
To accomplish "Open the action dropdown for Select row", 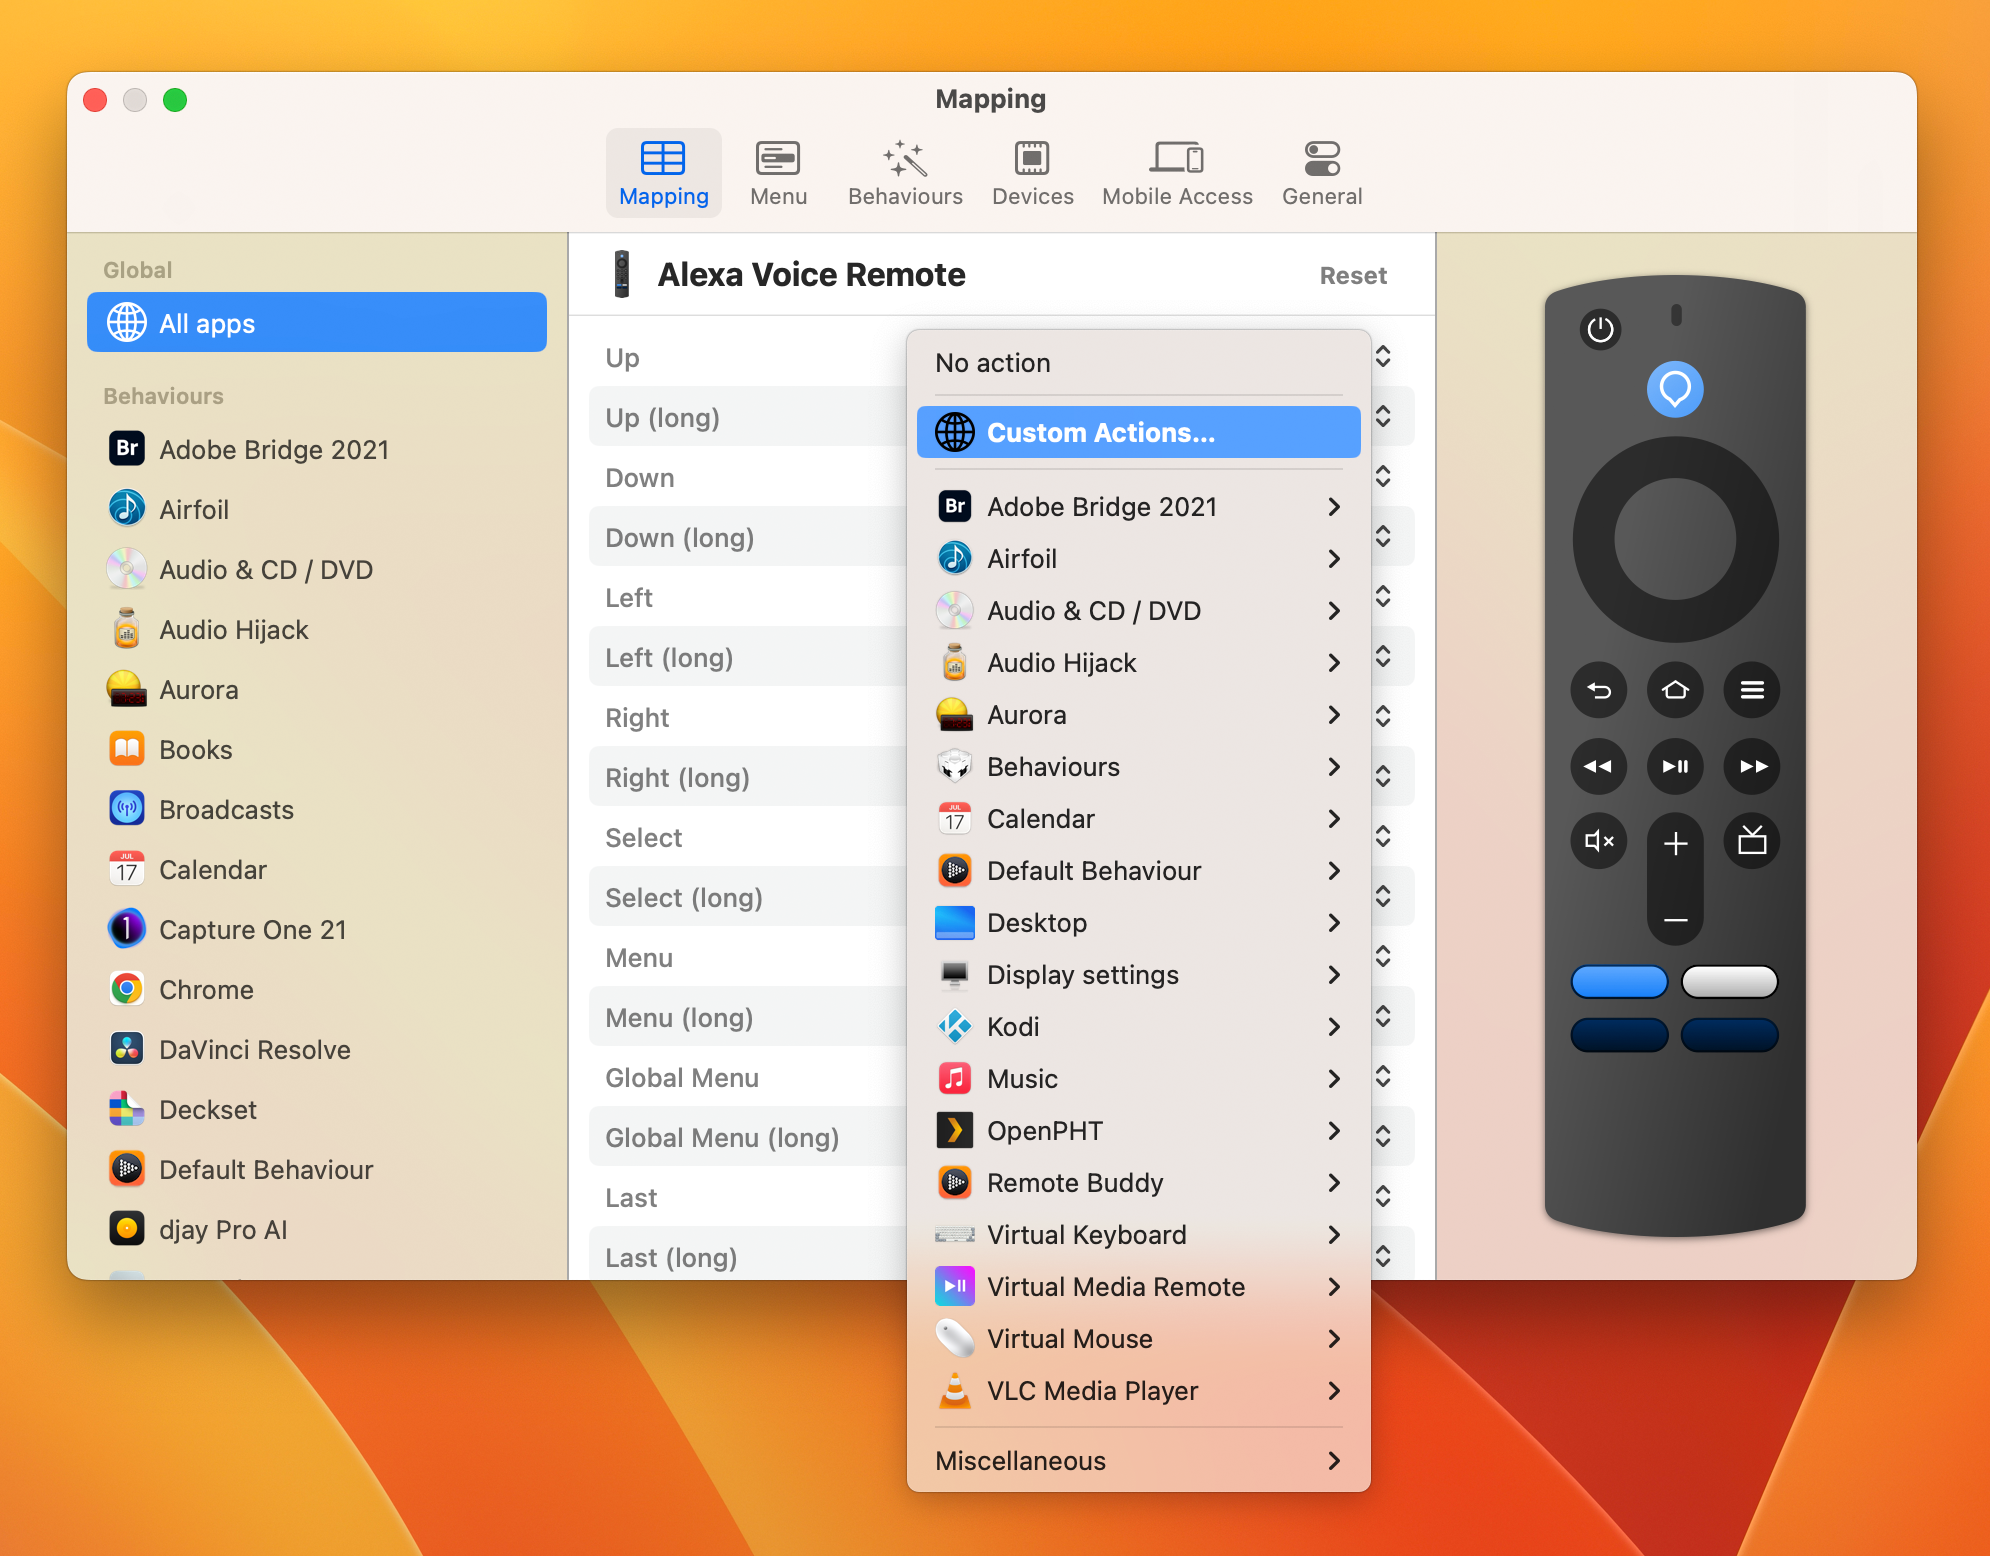I will click(x=1383, y=836).
